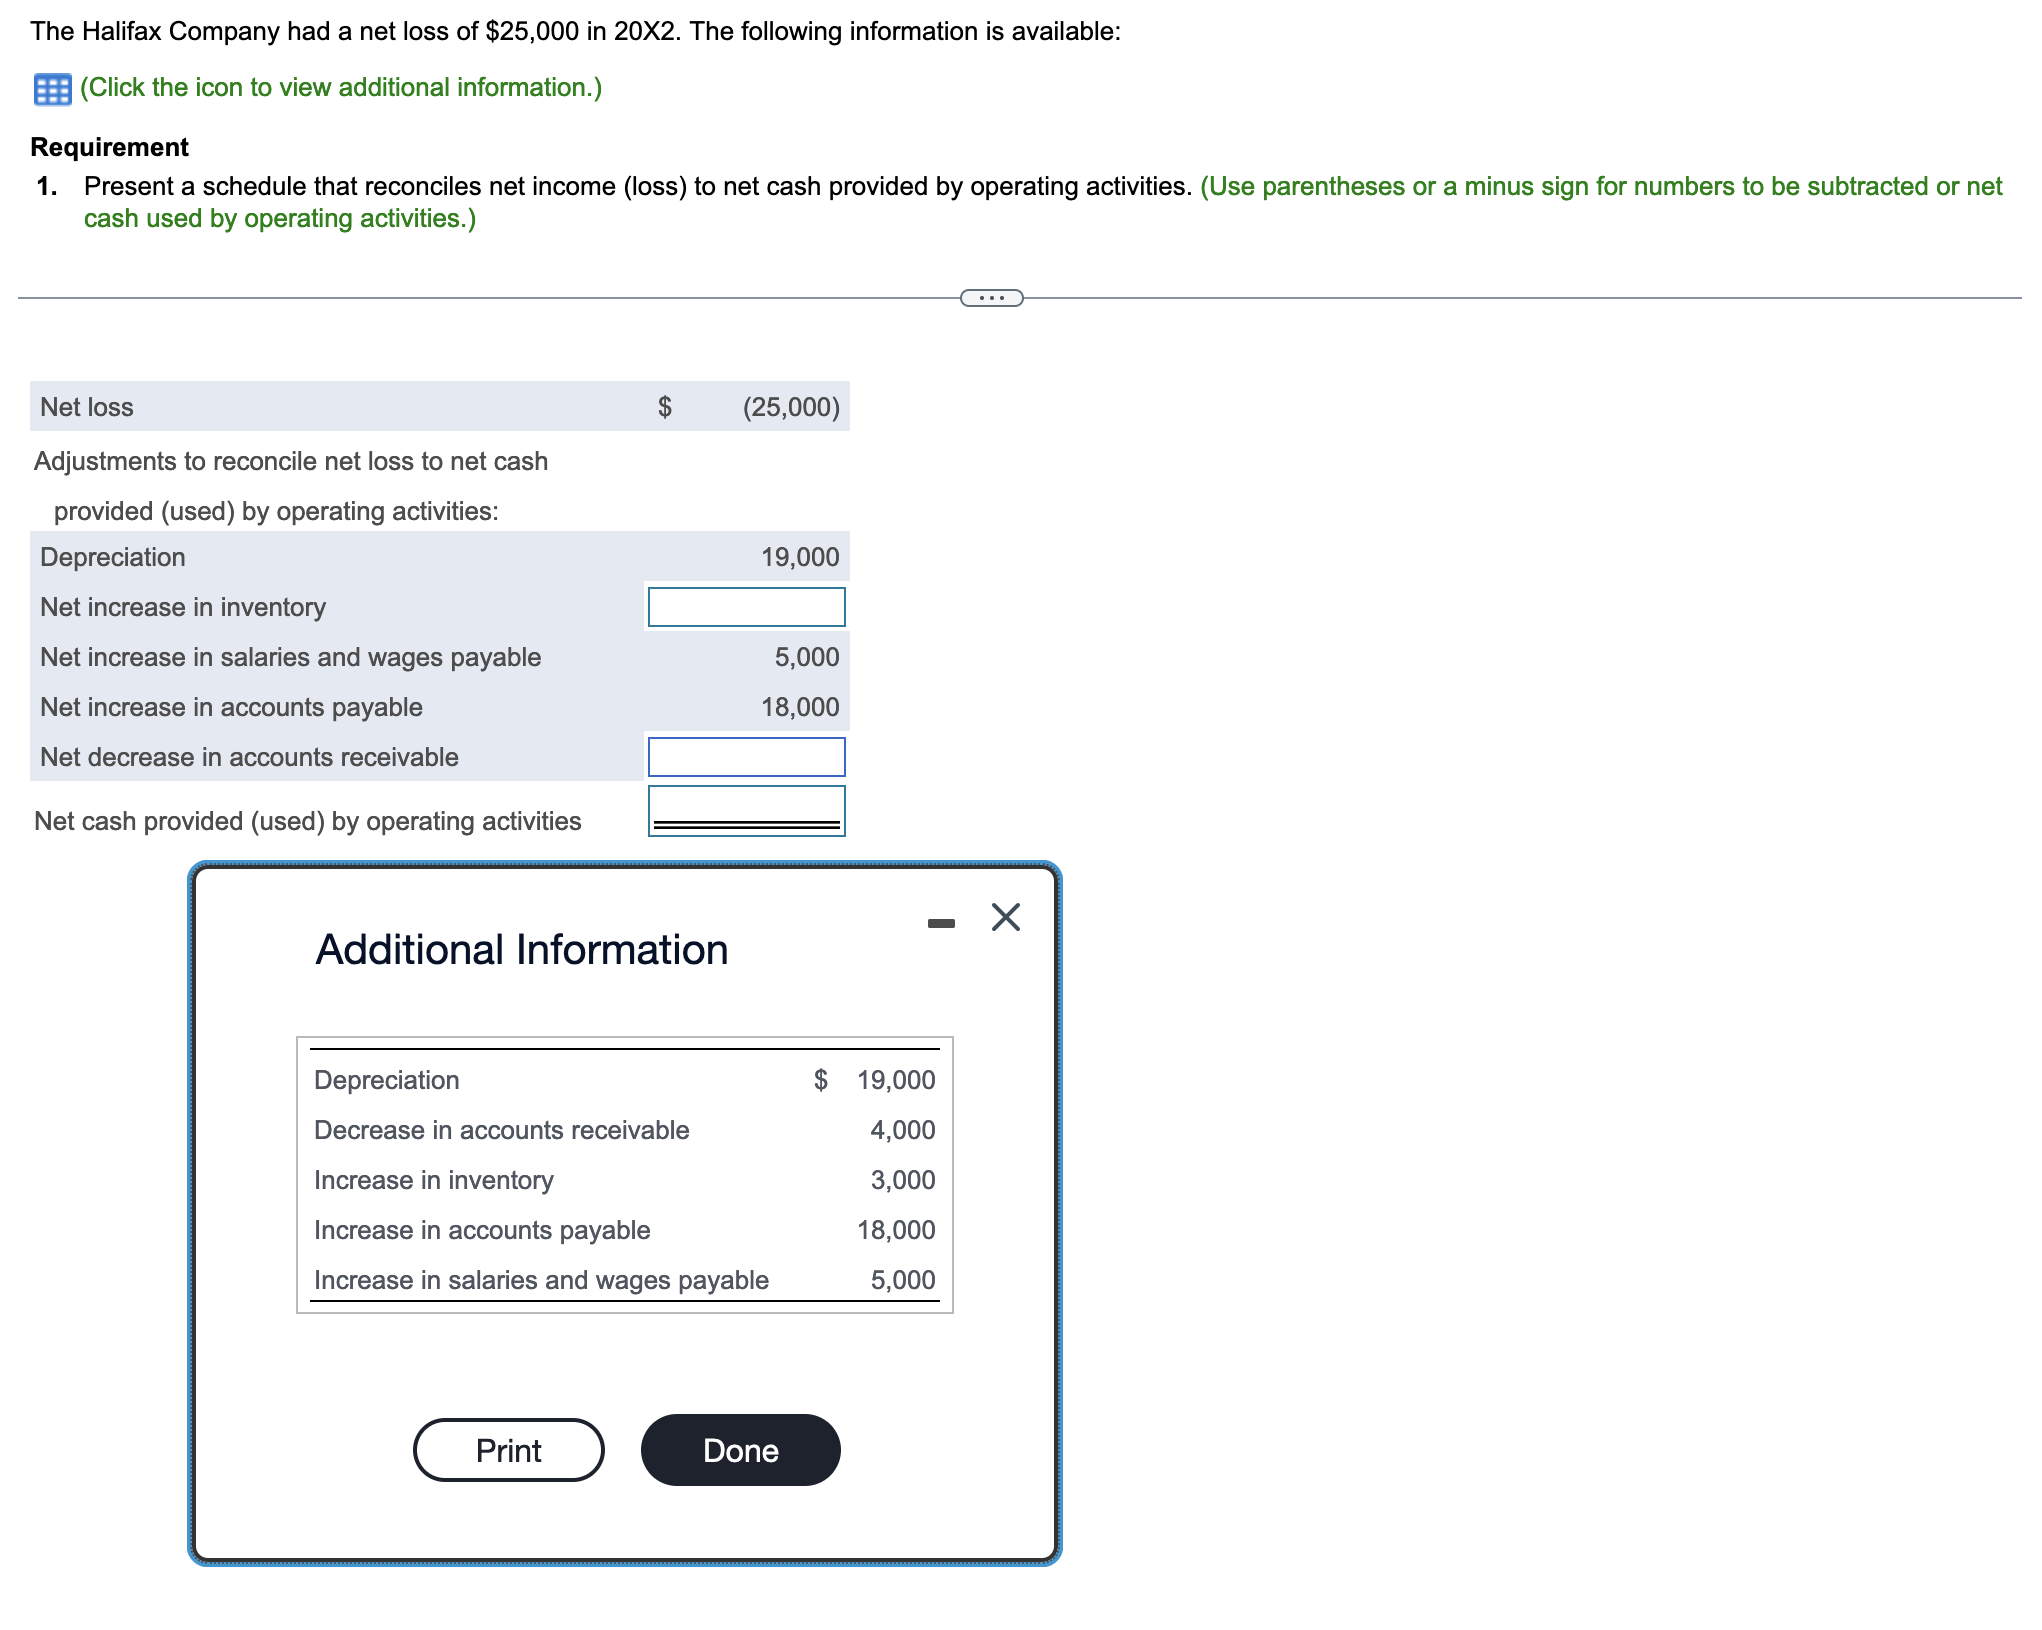Select the Net decrease in accounts receivable field
Screen dimensions: 2042x1630
pos(747,757)
